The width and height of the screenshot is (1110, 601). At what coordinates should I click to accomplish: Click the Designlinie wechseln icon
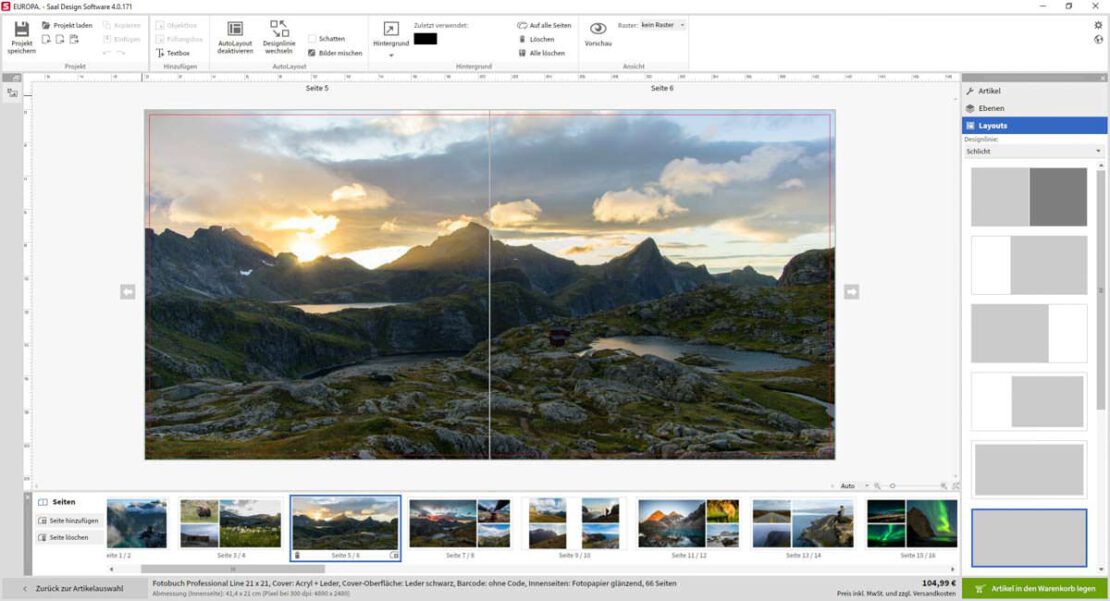click(x=279, y=30)
